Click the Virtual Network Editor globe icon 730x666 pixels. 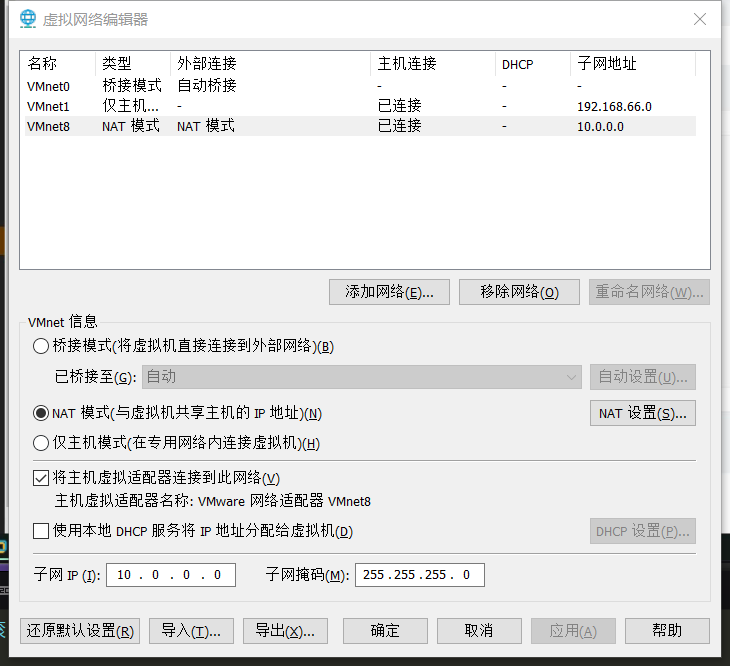(28, 19)
